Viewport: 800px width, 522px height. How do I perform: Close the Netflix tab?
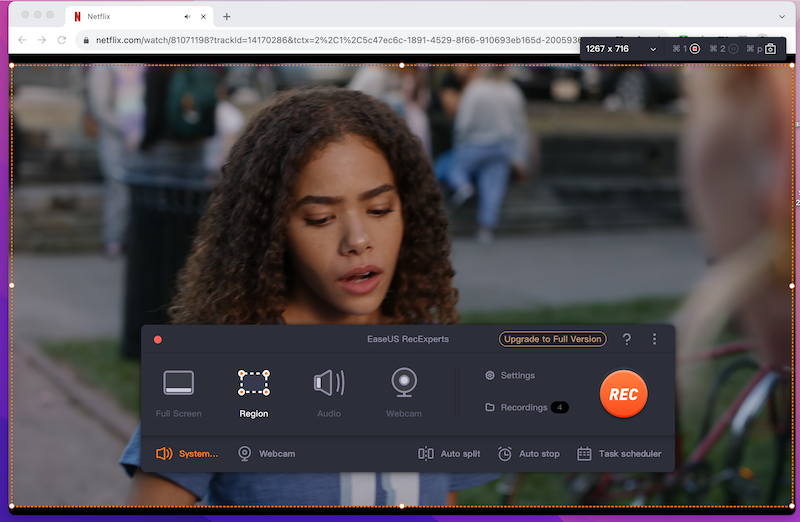203,16
